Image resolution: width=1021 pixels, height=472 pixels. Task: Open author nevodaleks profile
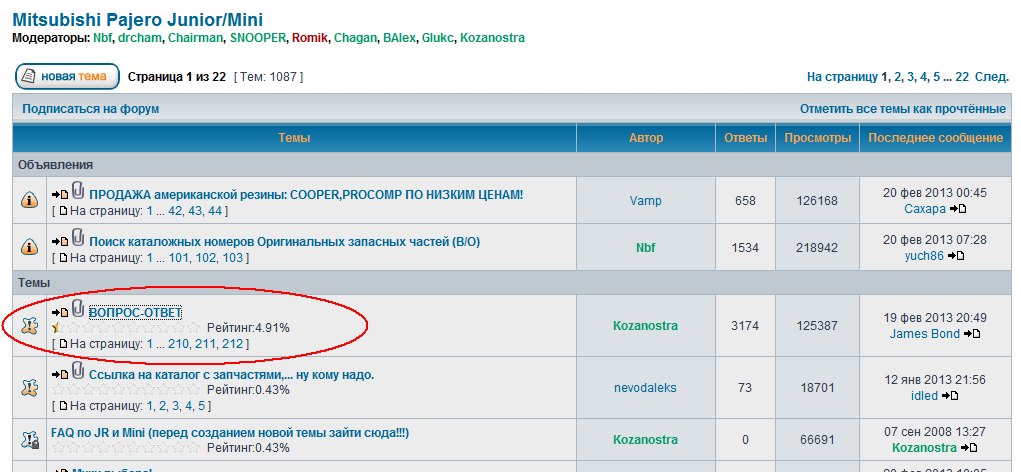click(645, 388)
